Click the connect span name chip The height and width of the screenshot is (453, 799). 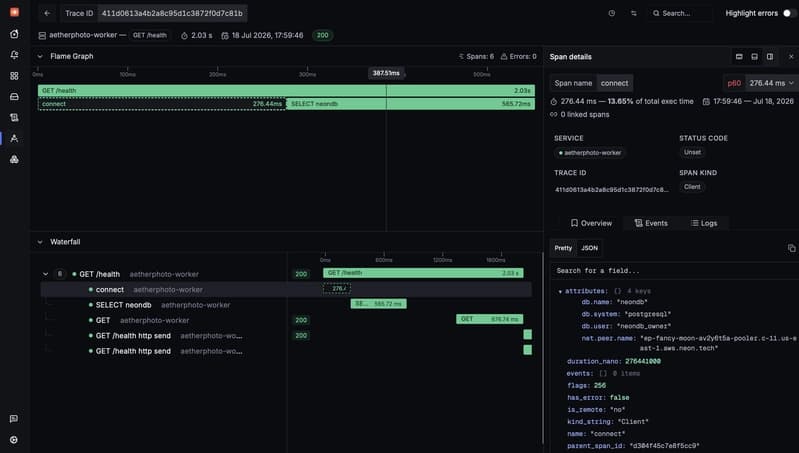614,83
